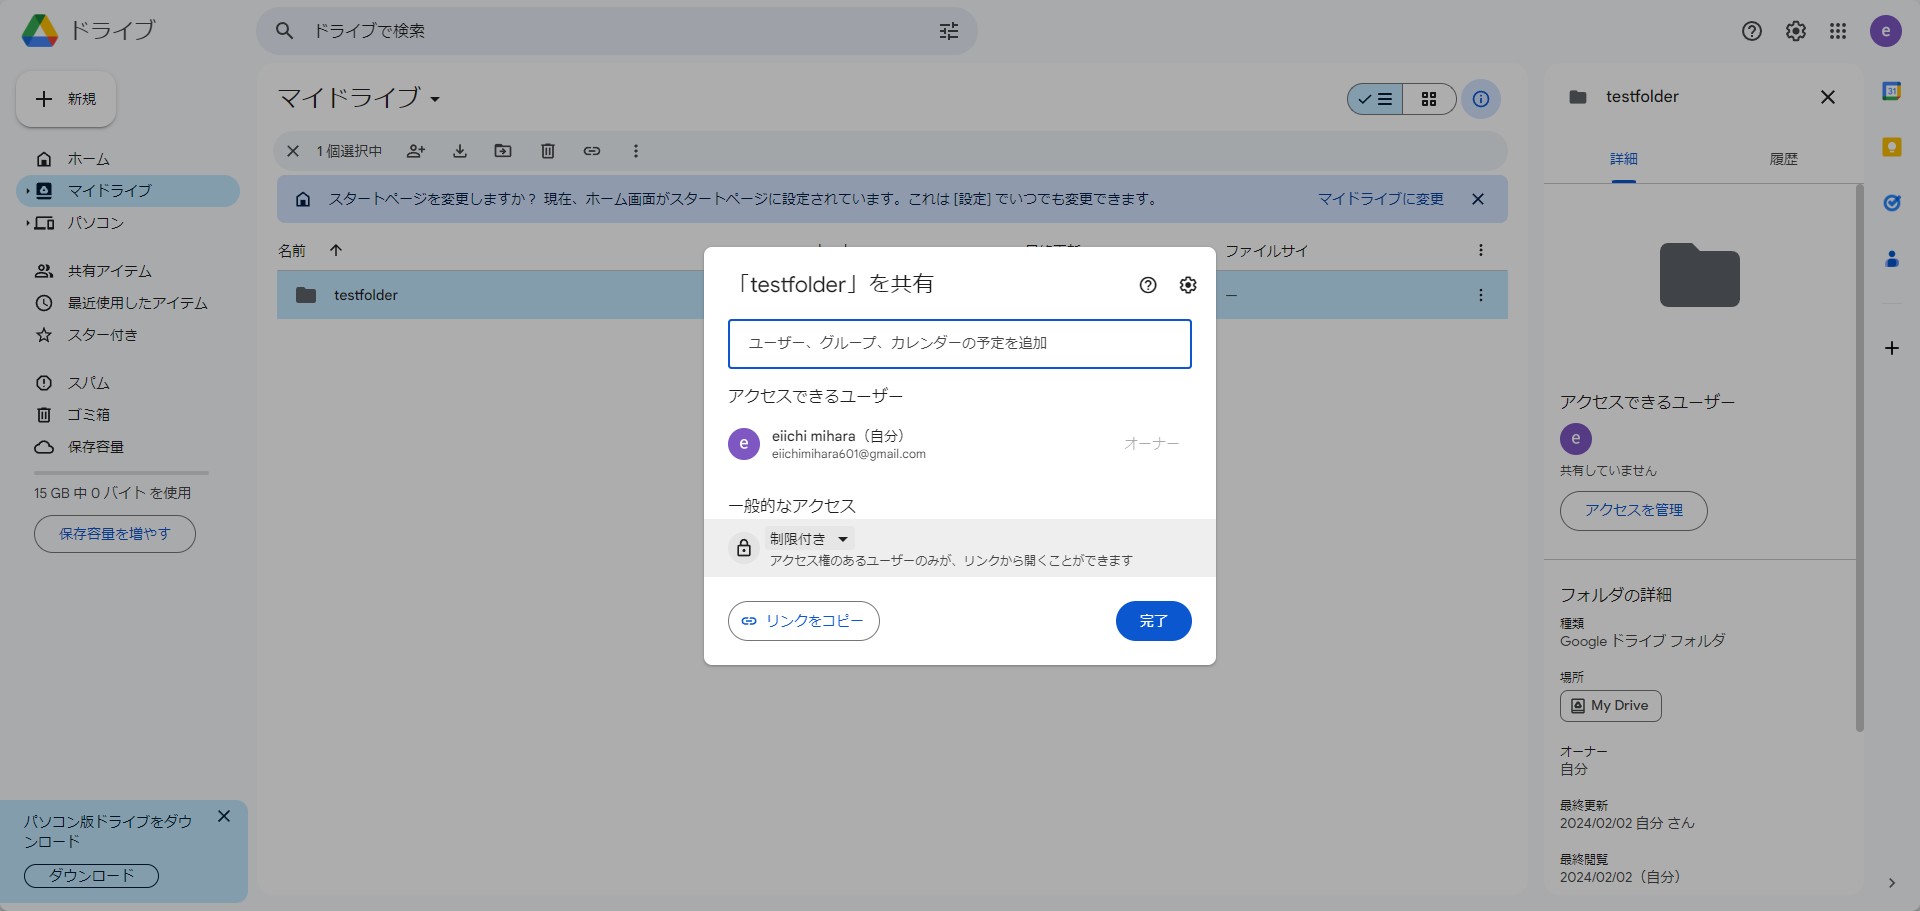Open Google Calendar side panel icon
The image size is (1920, 911).
(x=1892, y=91)
